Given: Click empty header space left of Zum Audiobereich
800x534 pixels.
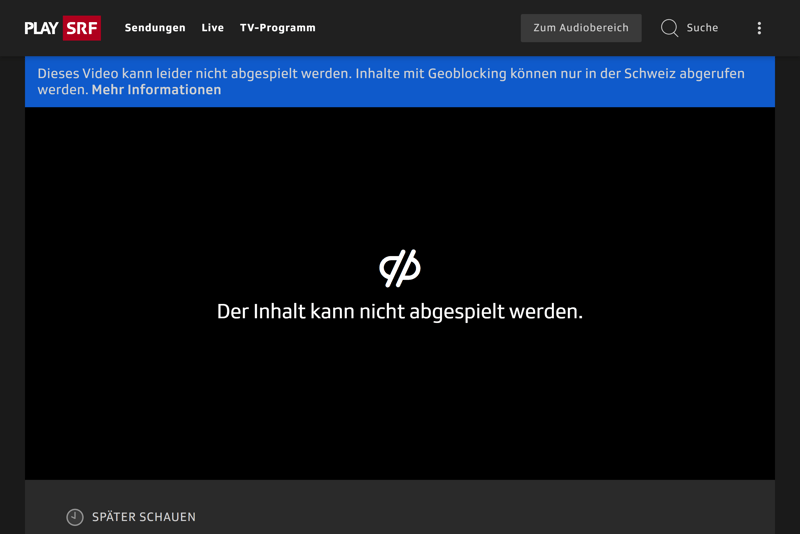Looking at the screenshot, I should (x=420, y=28).
